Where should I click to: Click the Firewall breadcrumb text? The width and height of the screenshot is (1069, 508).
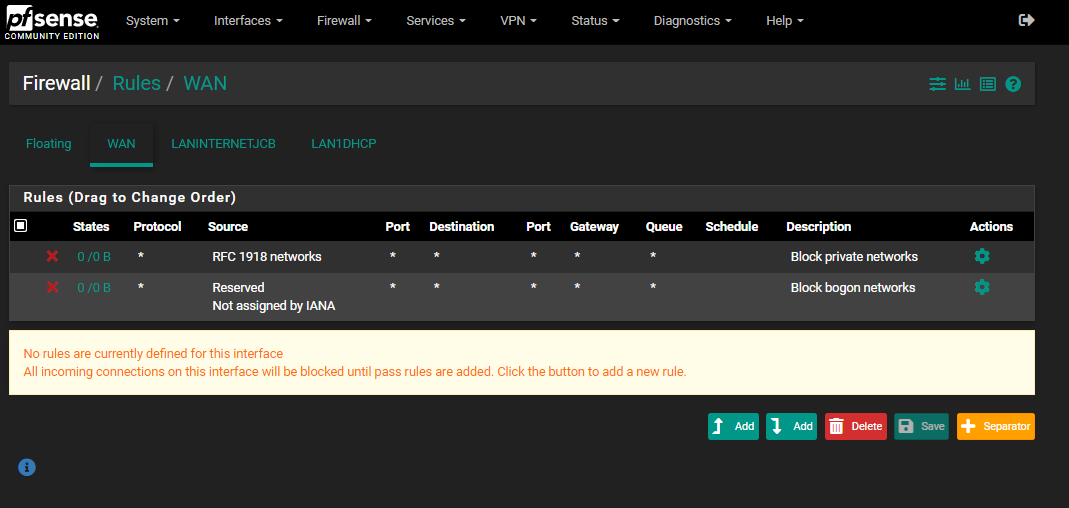pyautogui.click(x=57, y=83)
